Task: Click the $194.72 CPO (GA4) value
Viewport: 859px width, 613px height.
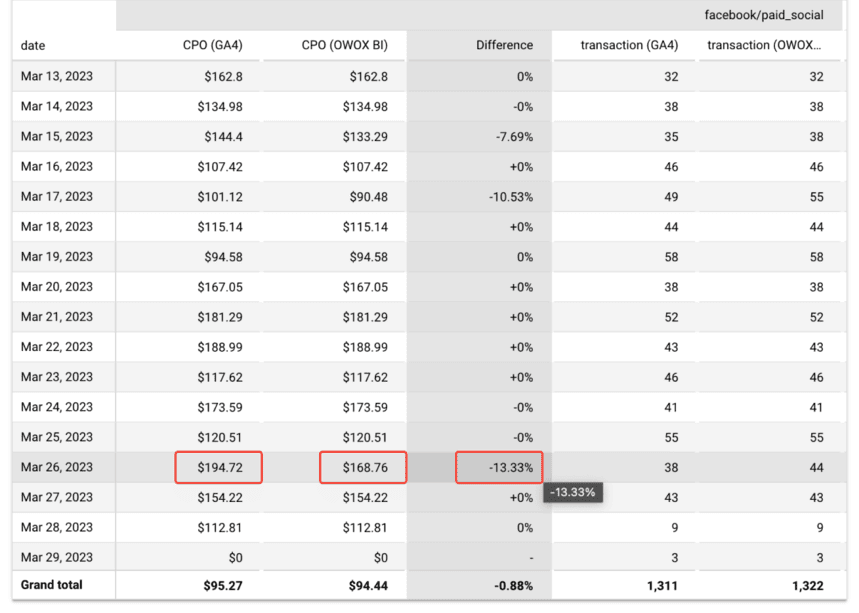Action: 220,468
